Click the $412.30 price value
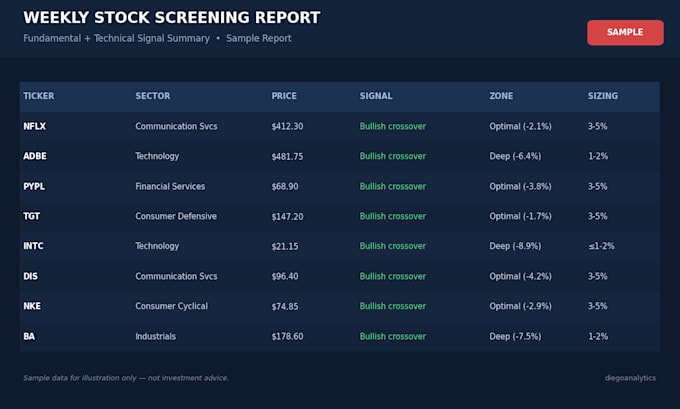This screenshot has width=680, height=409. coord(288,126)
